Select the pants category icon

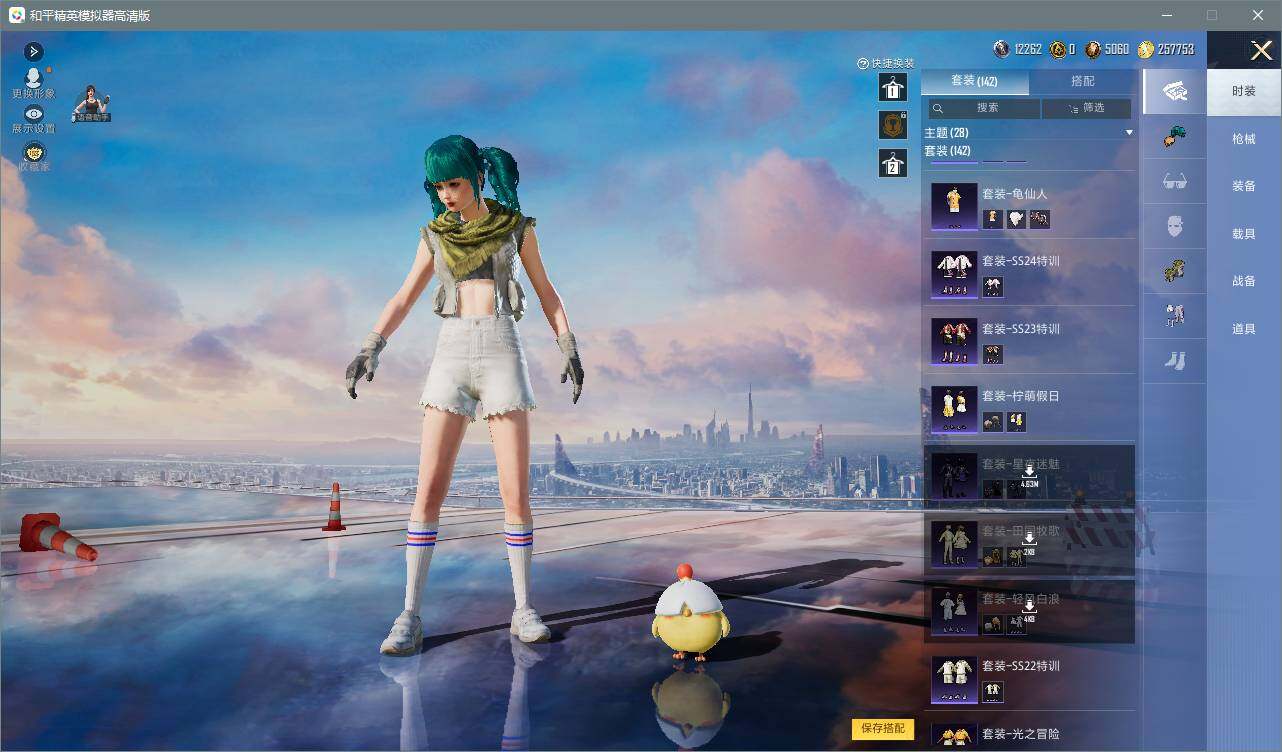pyautogui.click(x=1175, y=315)
